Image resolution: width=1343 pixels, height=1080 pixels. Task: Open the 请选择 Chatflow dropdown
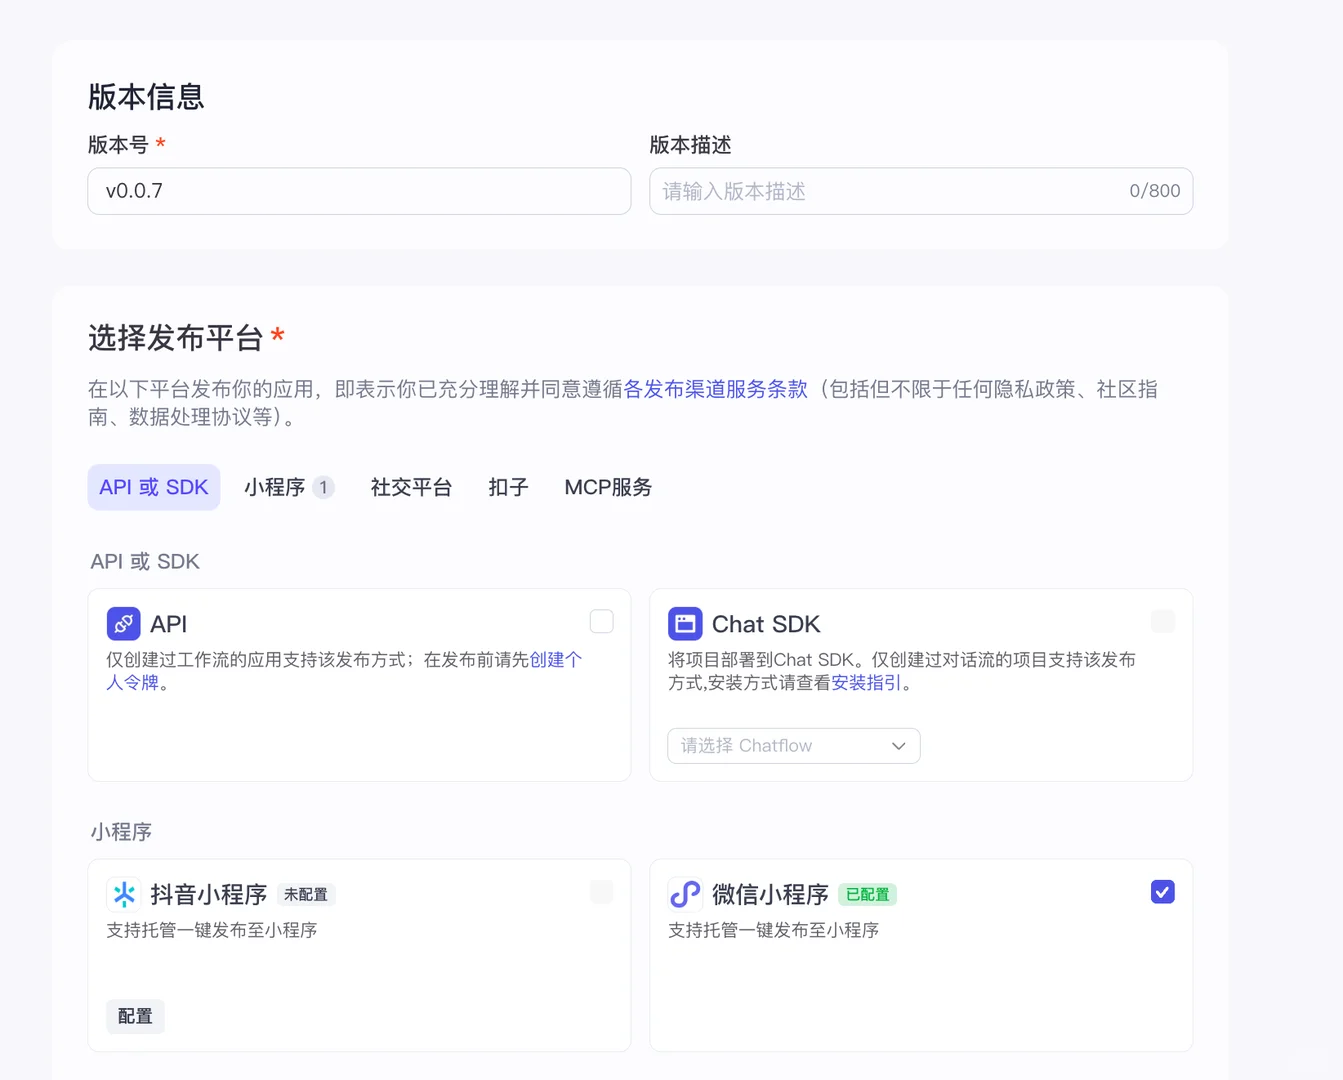click(x=794, y=746)
